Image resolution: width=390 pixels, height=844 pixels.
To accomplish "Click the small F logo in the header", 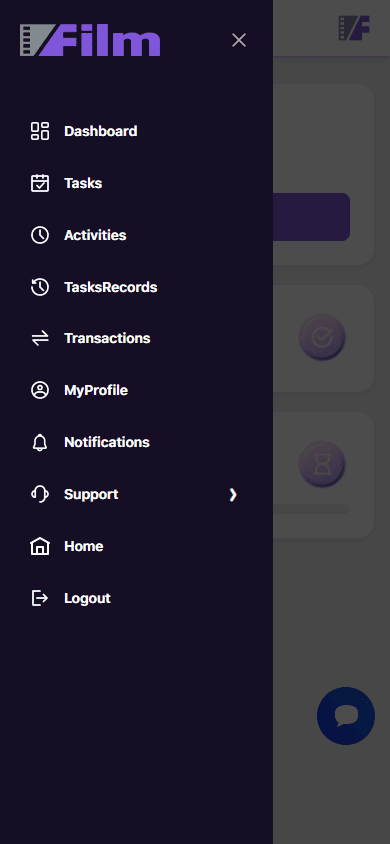I will tap(354, 28).
